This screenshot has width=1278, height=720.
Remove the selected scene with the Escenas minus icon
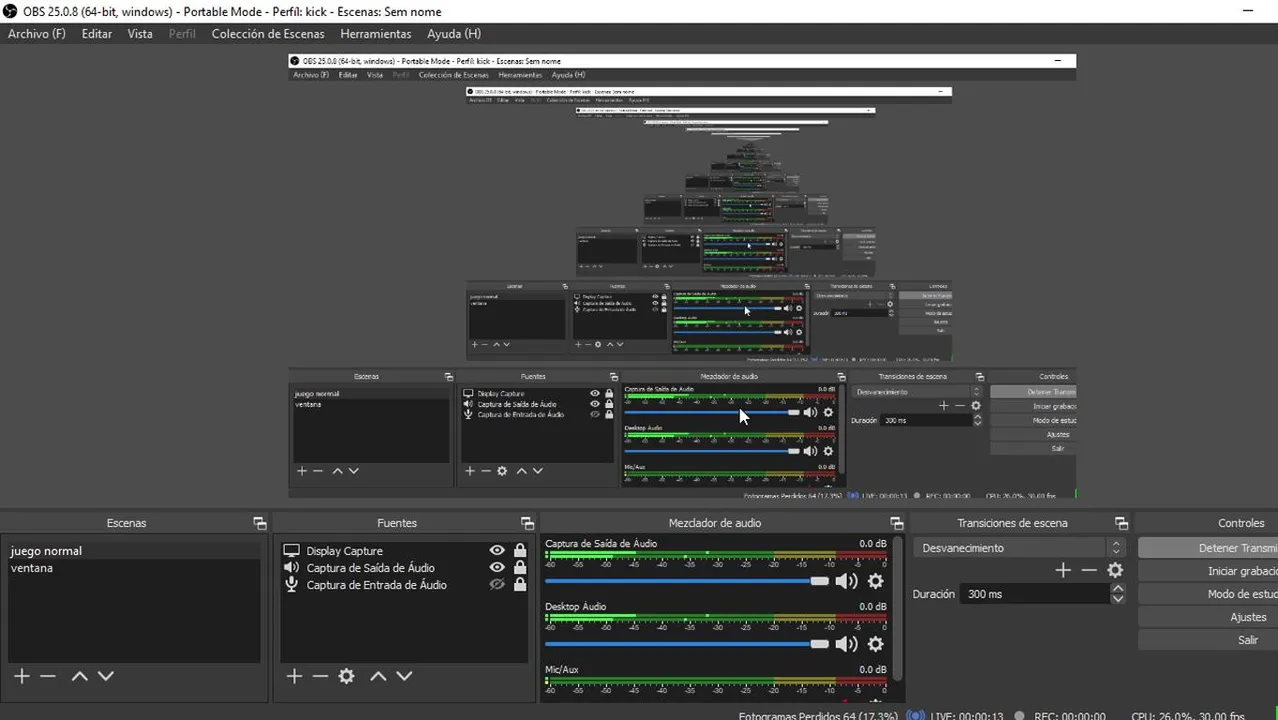[x=48, y=676]
